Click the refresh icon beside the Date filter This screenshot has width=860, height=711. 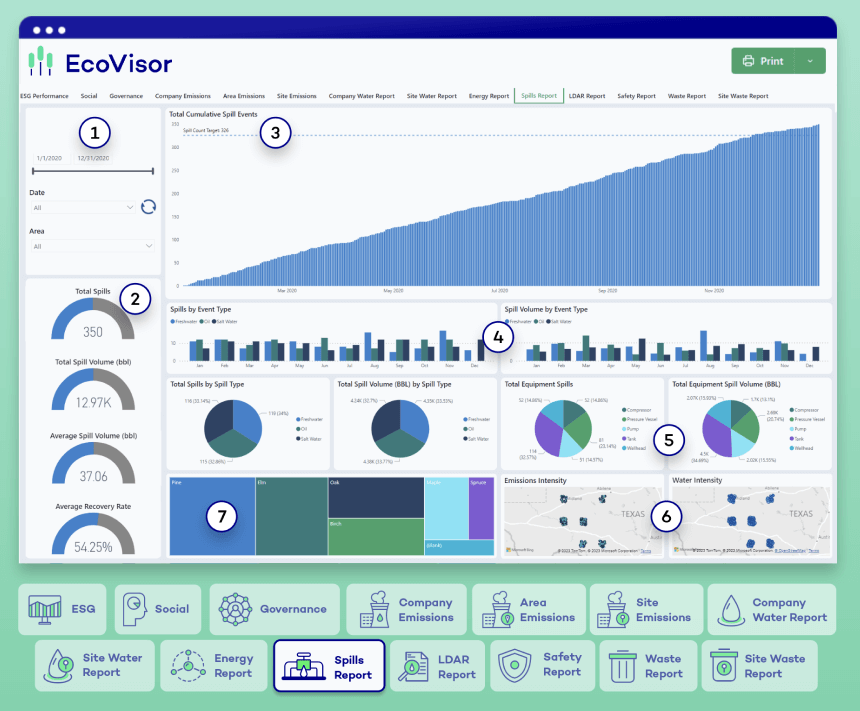[148, 207]
